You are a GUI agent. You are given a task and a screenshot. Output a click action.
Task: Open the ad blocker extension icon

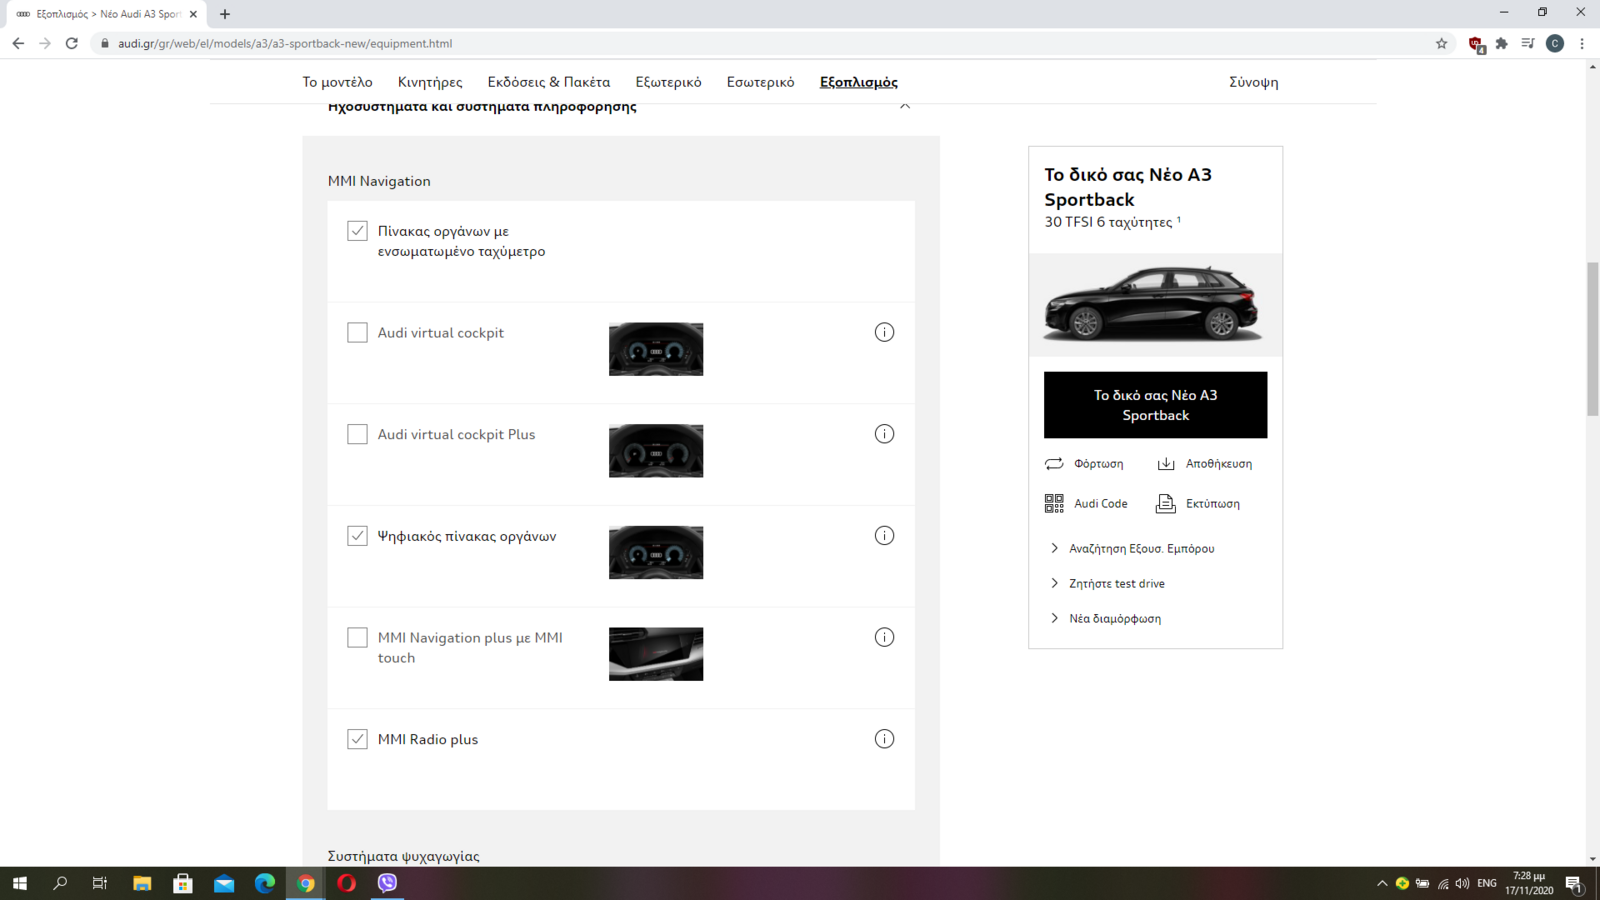coord(1475,43)
